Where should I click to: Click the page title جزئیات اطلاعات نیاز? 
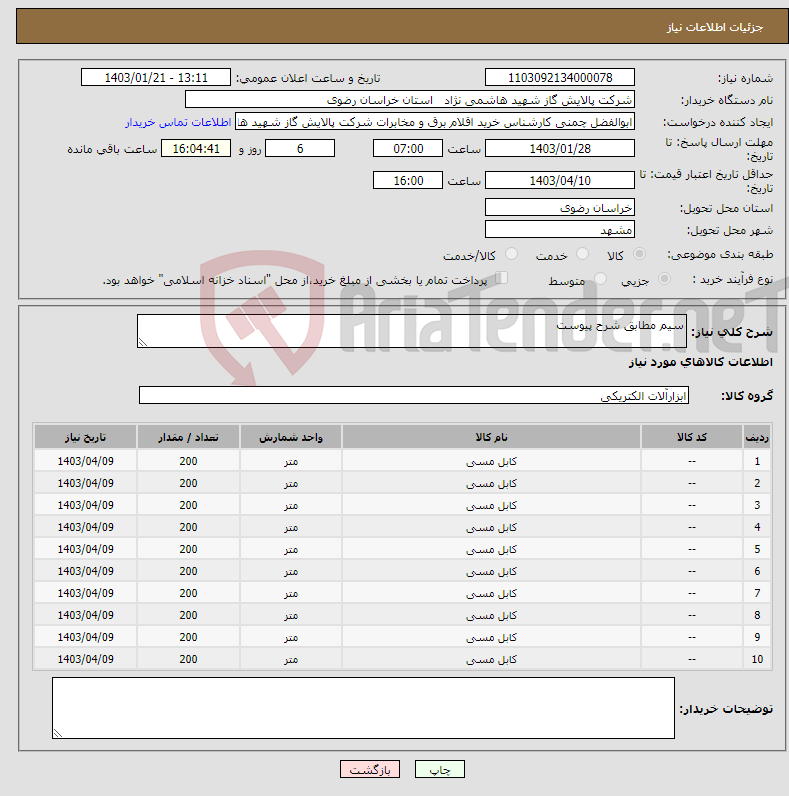[x=715, y=27]
